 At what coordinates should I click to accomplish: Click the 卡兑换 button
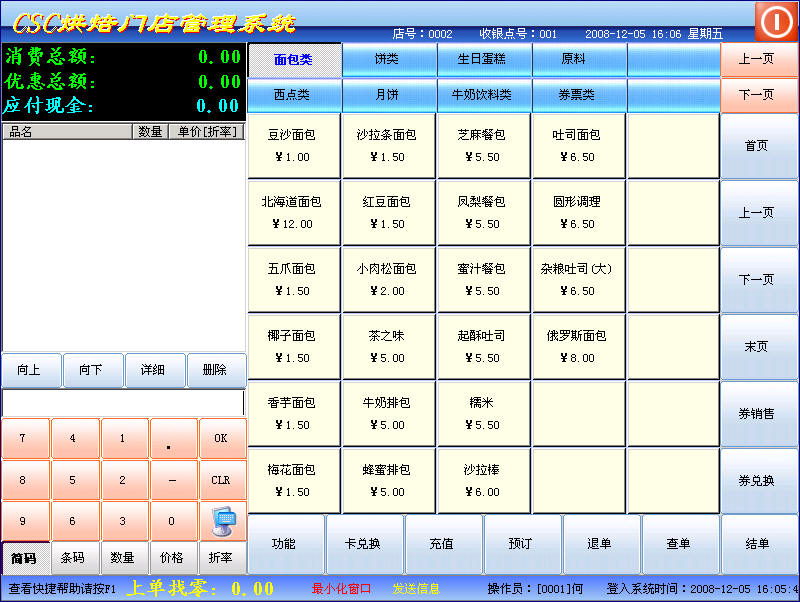(364, 544)
